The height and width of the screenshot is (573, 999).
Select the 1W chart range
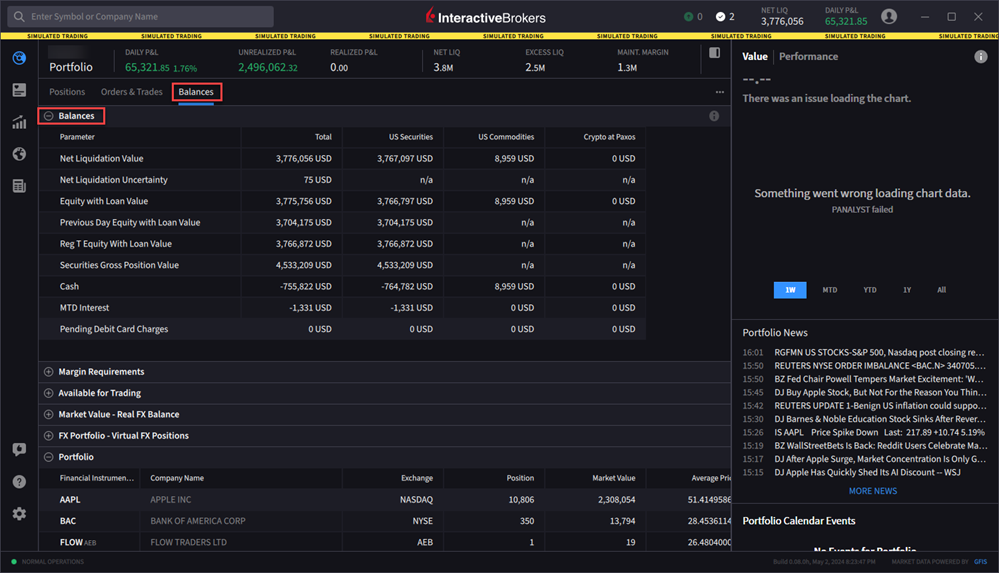(x=790, y=290)
